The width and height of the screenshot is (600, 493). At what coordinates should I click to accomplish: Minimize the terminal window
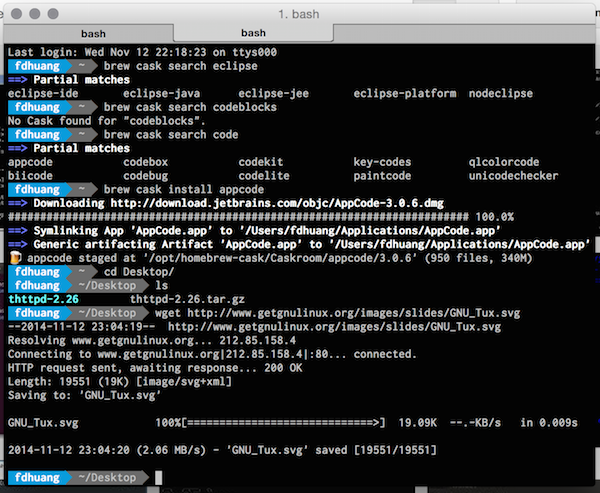(x=35, y=14)
